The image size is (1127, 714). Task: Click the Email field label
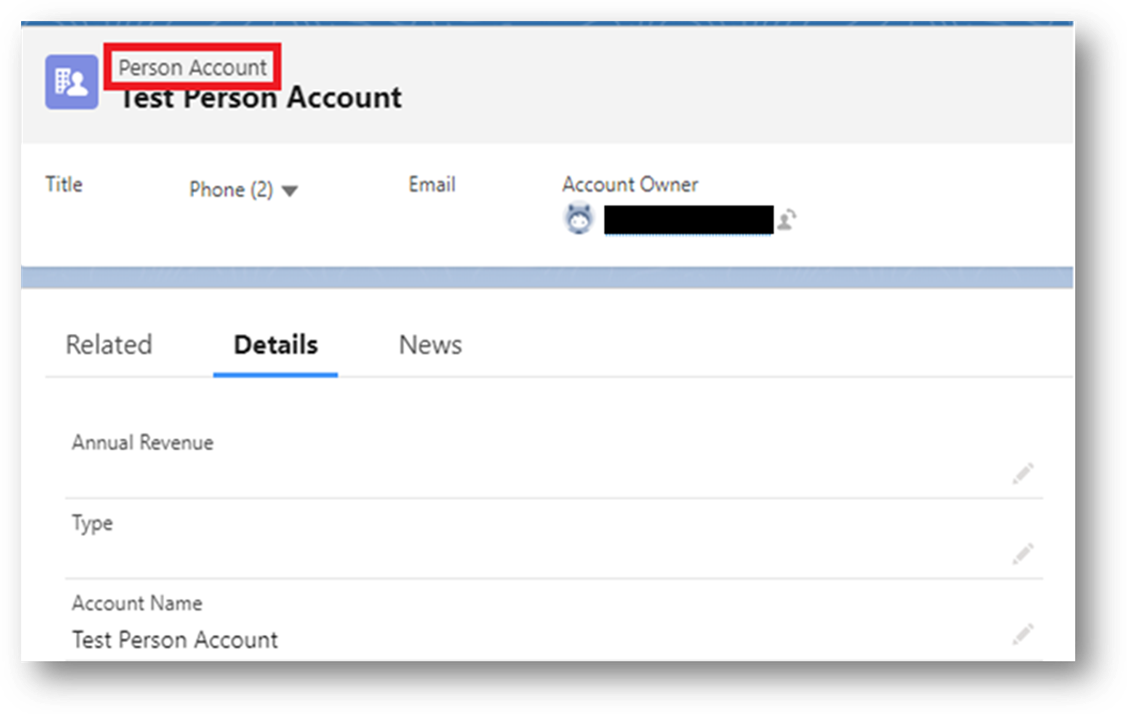click(432, 185)
